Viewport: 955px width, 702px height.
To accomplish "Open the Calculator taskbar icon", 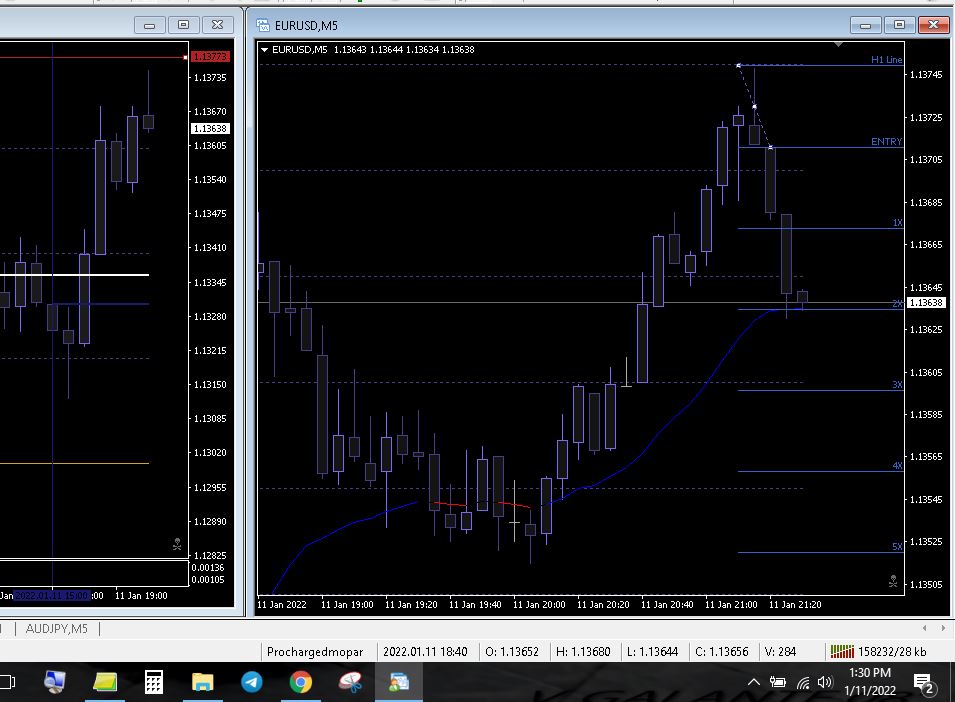I will pos(153,681).
